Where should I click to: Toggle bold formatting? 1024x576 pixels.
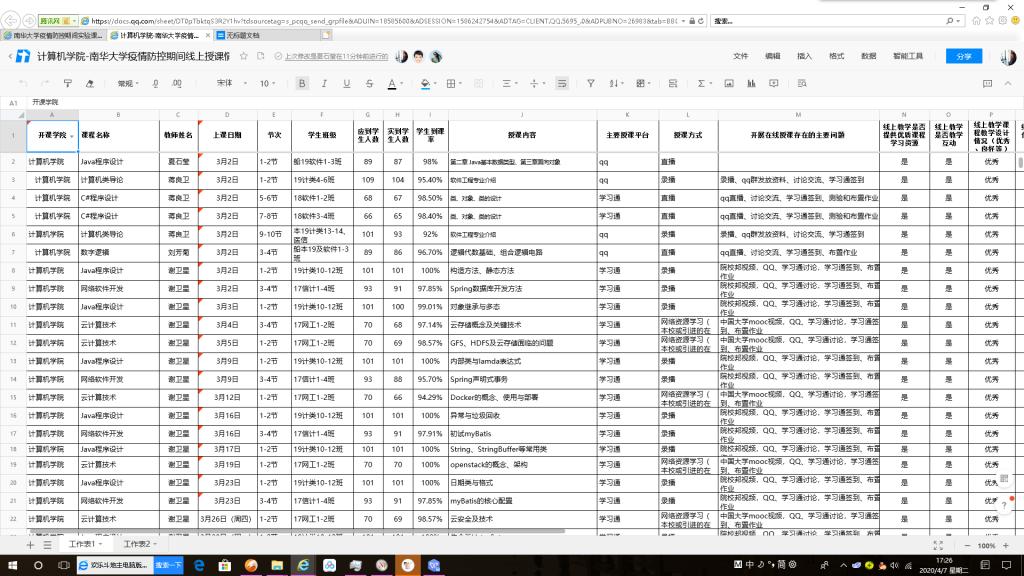coord(302,83)
